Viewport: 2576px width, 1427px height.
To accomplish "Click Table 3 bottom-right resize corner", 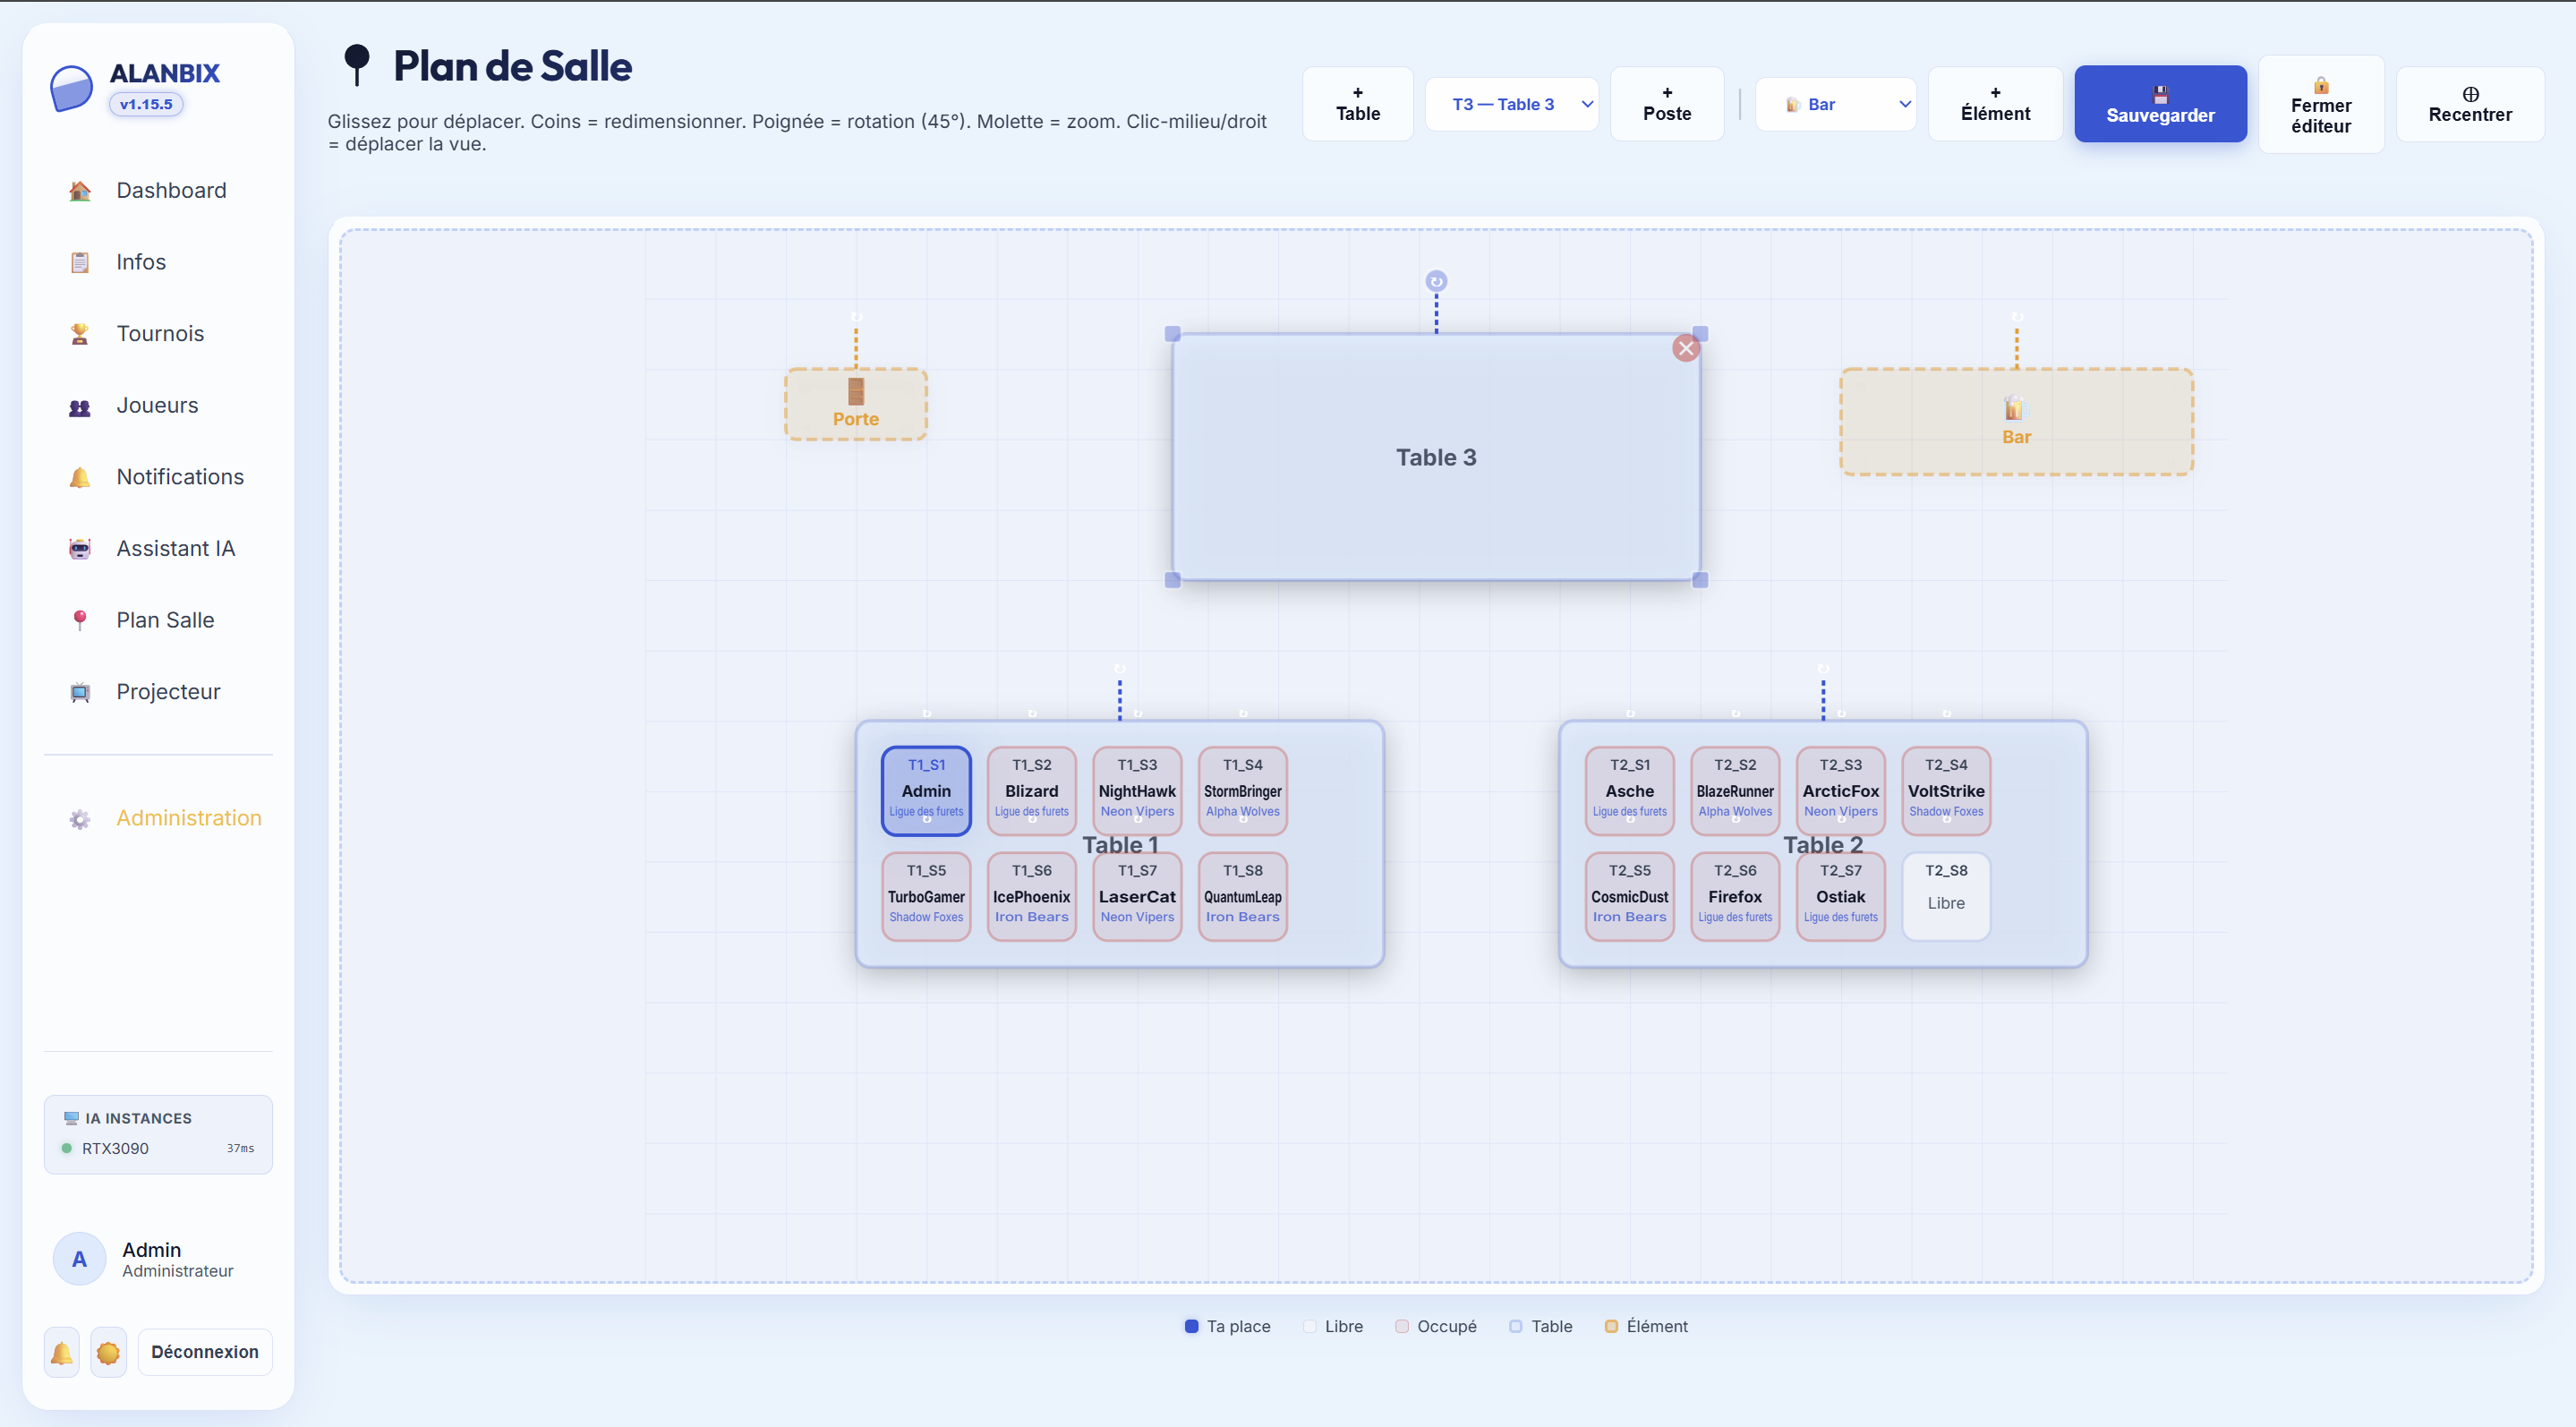I will [1700, 580].
